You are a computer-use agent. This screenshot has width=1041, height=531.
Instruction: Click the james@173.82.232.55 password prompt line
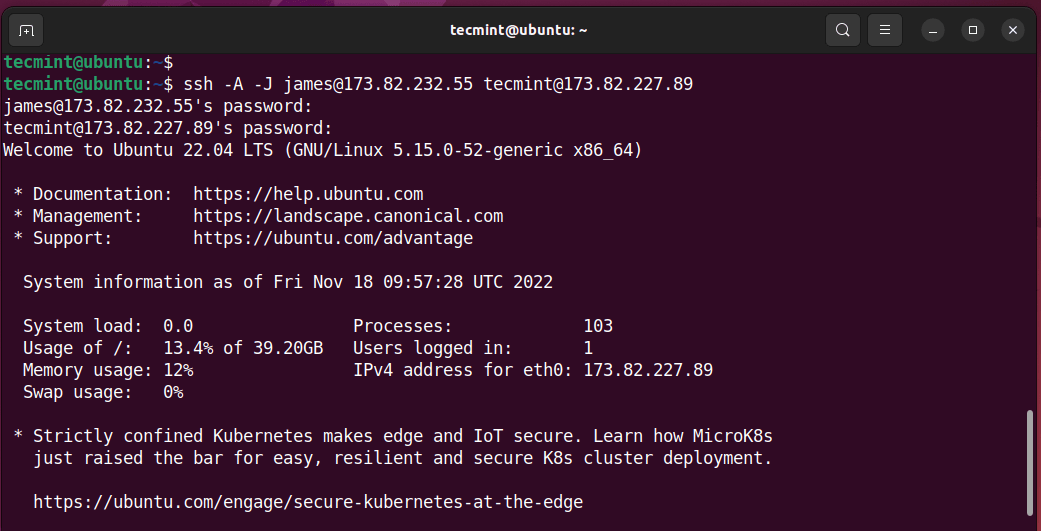click(158, 106)
